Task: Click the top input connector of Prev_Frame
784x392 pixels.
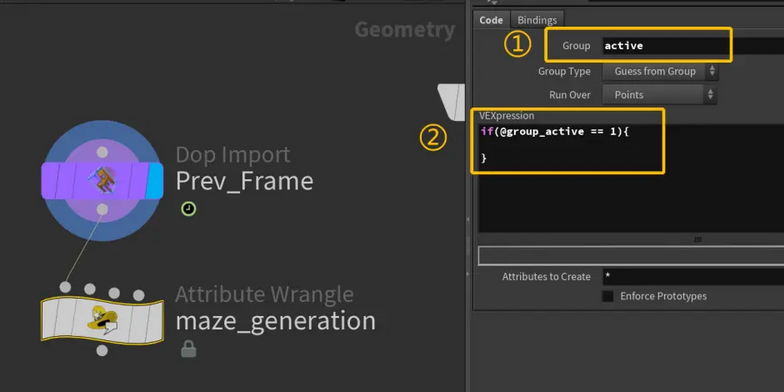Action: pyautogui.click(x=102, y=152)
